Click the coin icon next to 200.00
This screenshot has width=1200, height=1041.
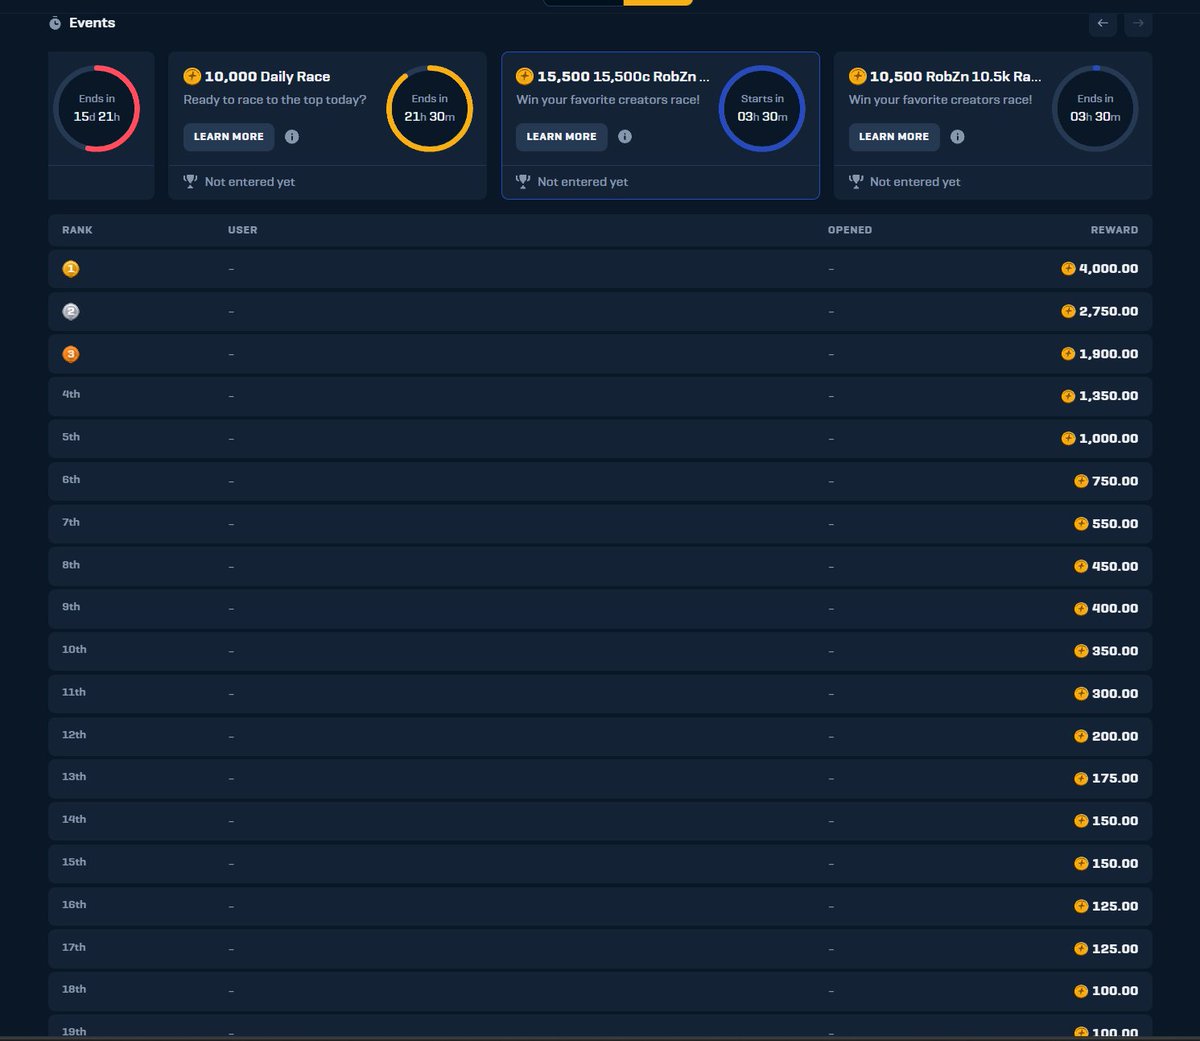point(1081,736)
